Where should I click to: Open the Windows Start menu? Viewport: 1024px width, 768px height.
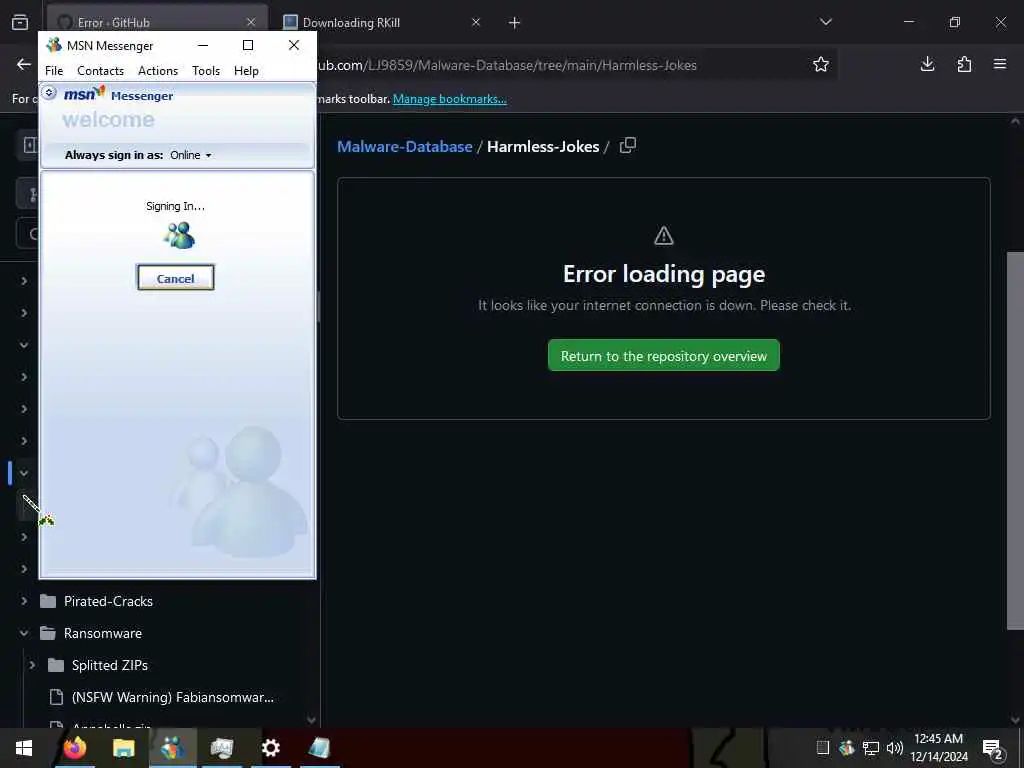[24, 748]
